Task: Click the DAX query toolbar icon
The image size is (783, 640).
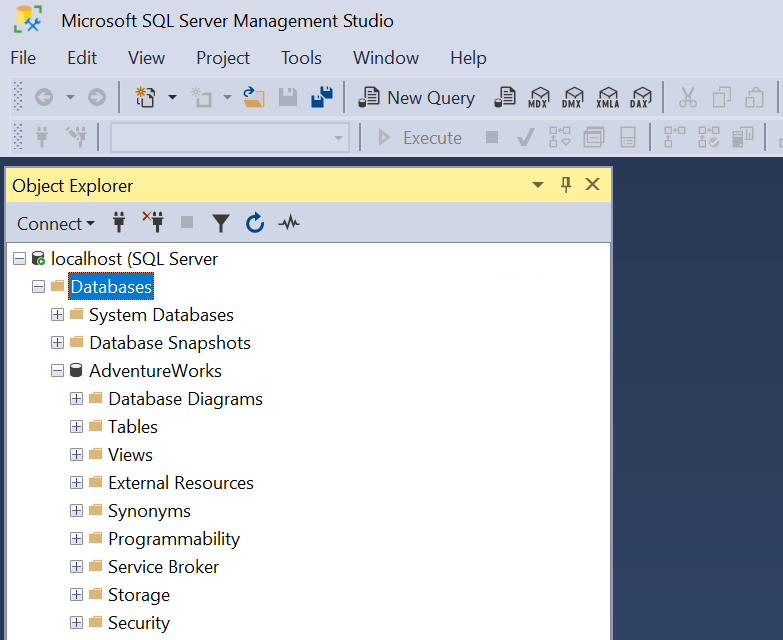Action: click(641, 98)
